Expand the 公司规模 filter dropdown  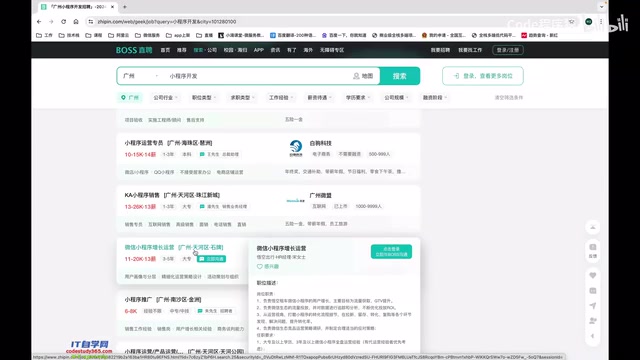click(x=396, y=98)
